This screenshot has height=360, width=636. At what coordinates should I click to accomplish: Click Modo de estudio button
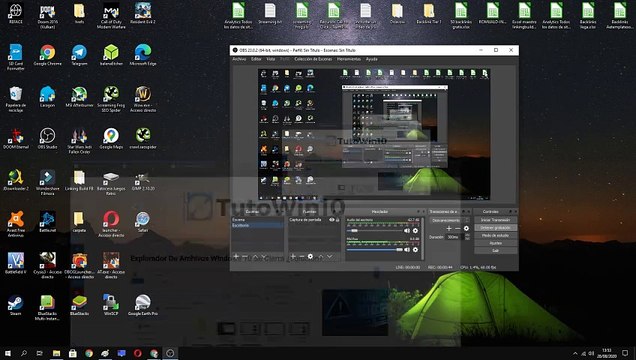pyautogui.click(x=495, y=235)
